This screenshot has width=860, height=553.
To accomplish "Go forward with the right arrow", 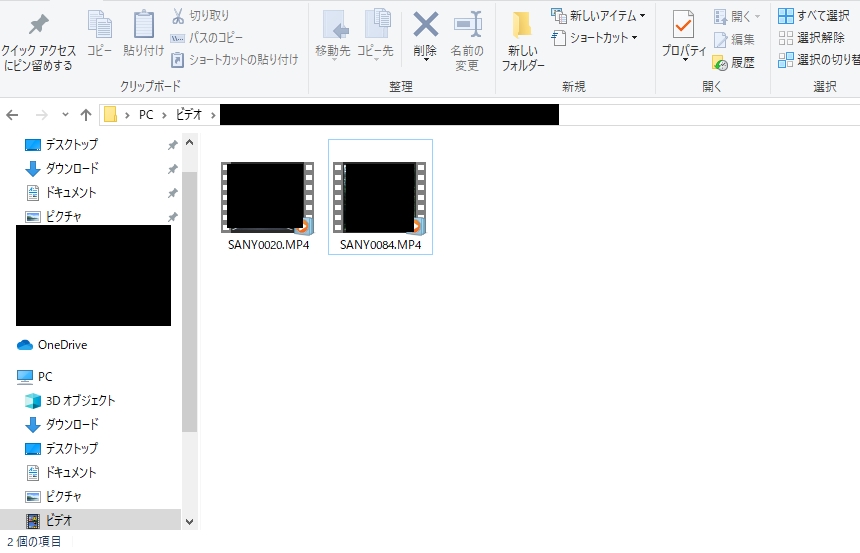I will 41,115.
